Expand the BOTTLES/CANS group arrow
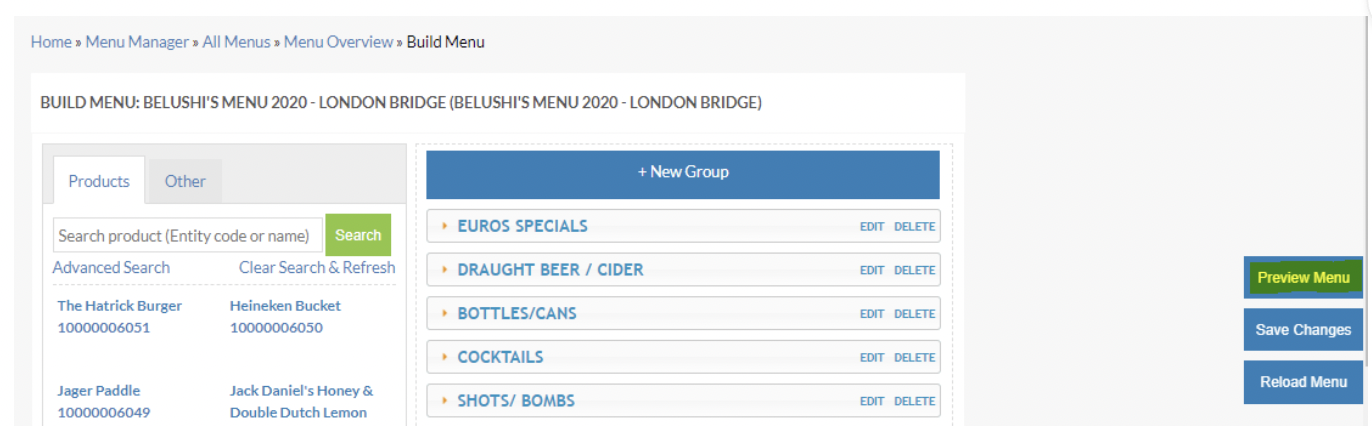The height and width of the screenshot is (426, 1372). [x=444, y=314]
